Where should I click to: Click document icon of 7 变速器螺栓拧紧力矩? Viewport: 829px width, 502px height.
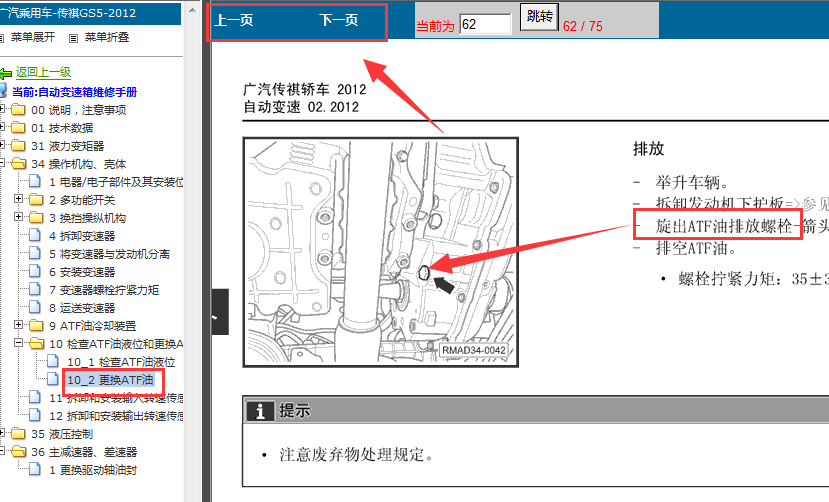point(35,289)
